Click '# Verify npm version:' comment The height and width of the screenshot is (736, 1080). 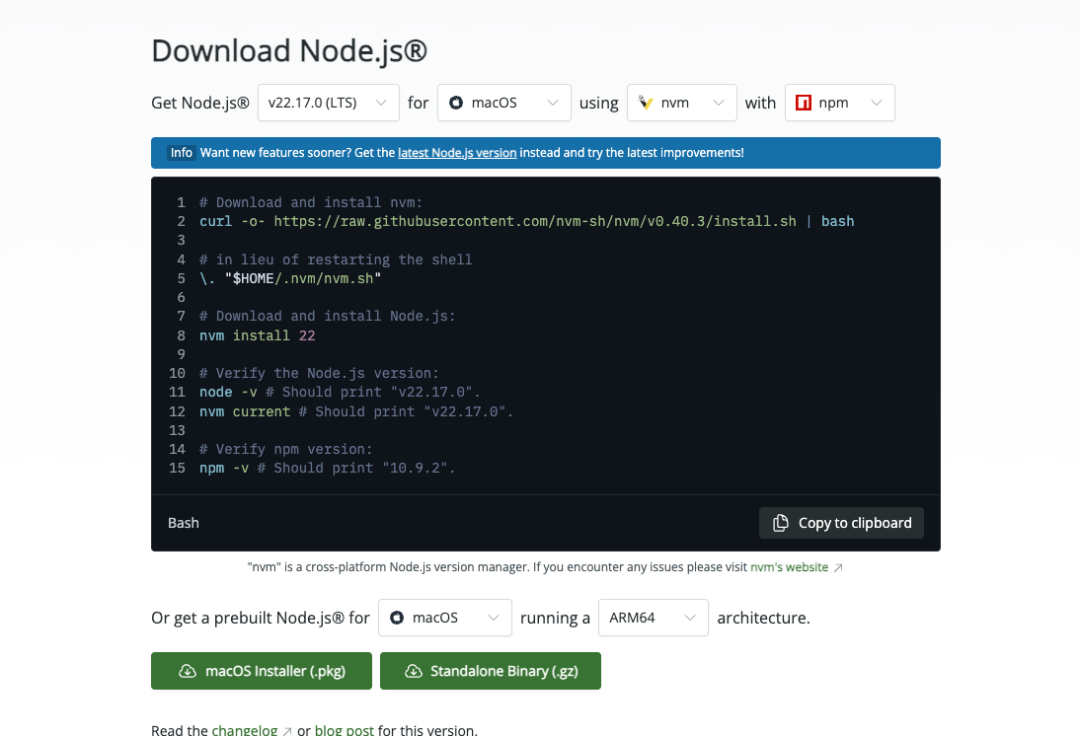tap(286, 449)
